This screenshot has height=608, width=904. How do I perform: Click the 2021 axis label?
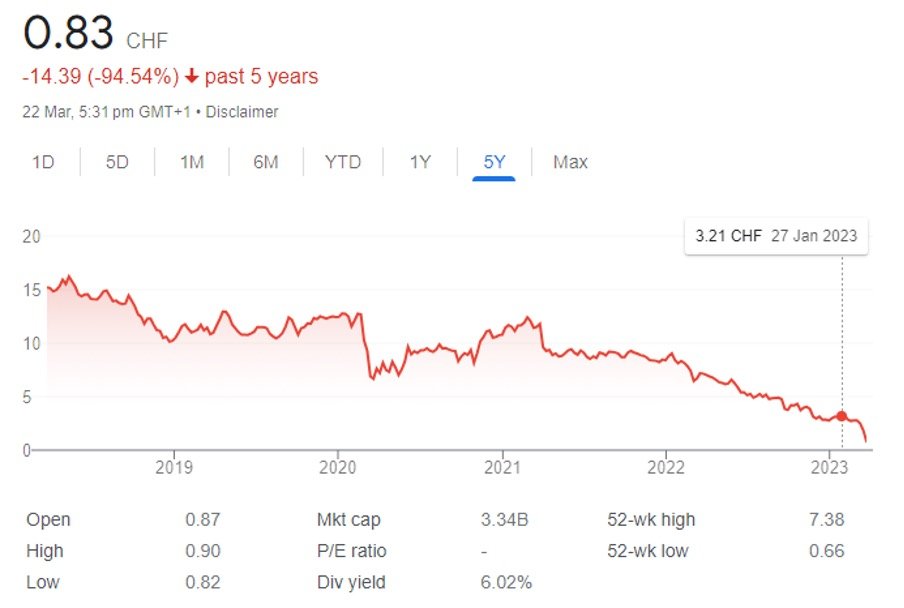[x=502, y=468]
